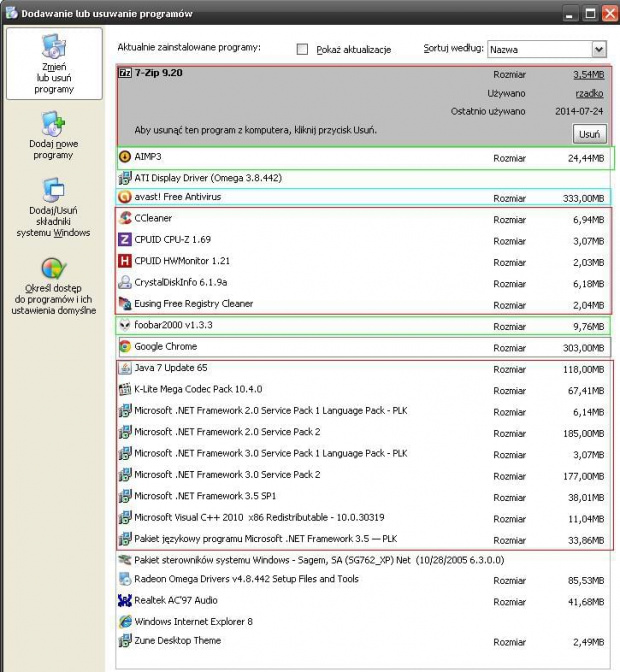Select Microsoft .NET Framework 2.0 Service Pack 2
620x672 pixels.
pyautogui.click(x=364, y=432)
